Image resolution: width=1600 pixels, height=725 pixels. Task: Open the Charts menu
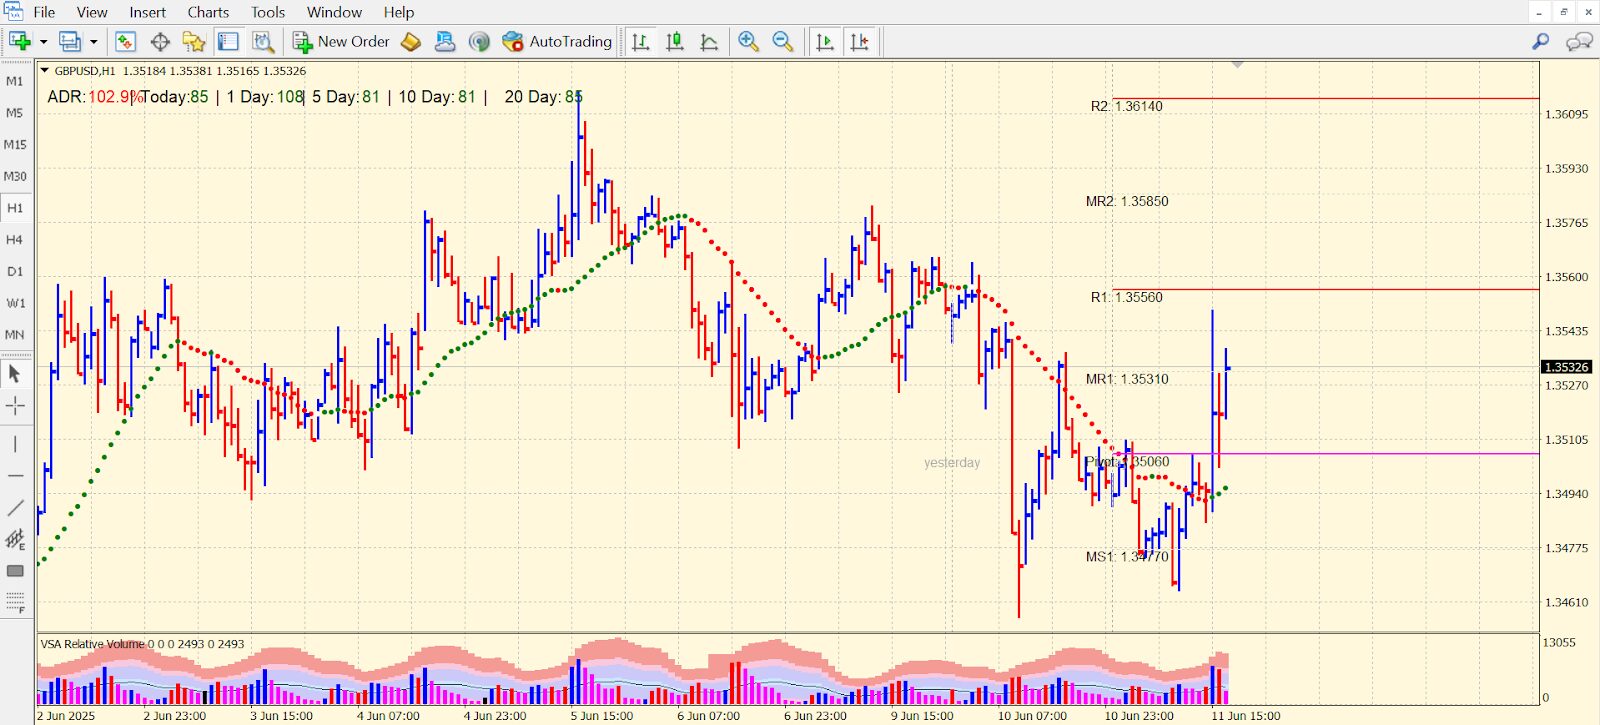point(208,12)
